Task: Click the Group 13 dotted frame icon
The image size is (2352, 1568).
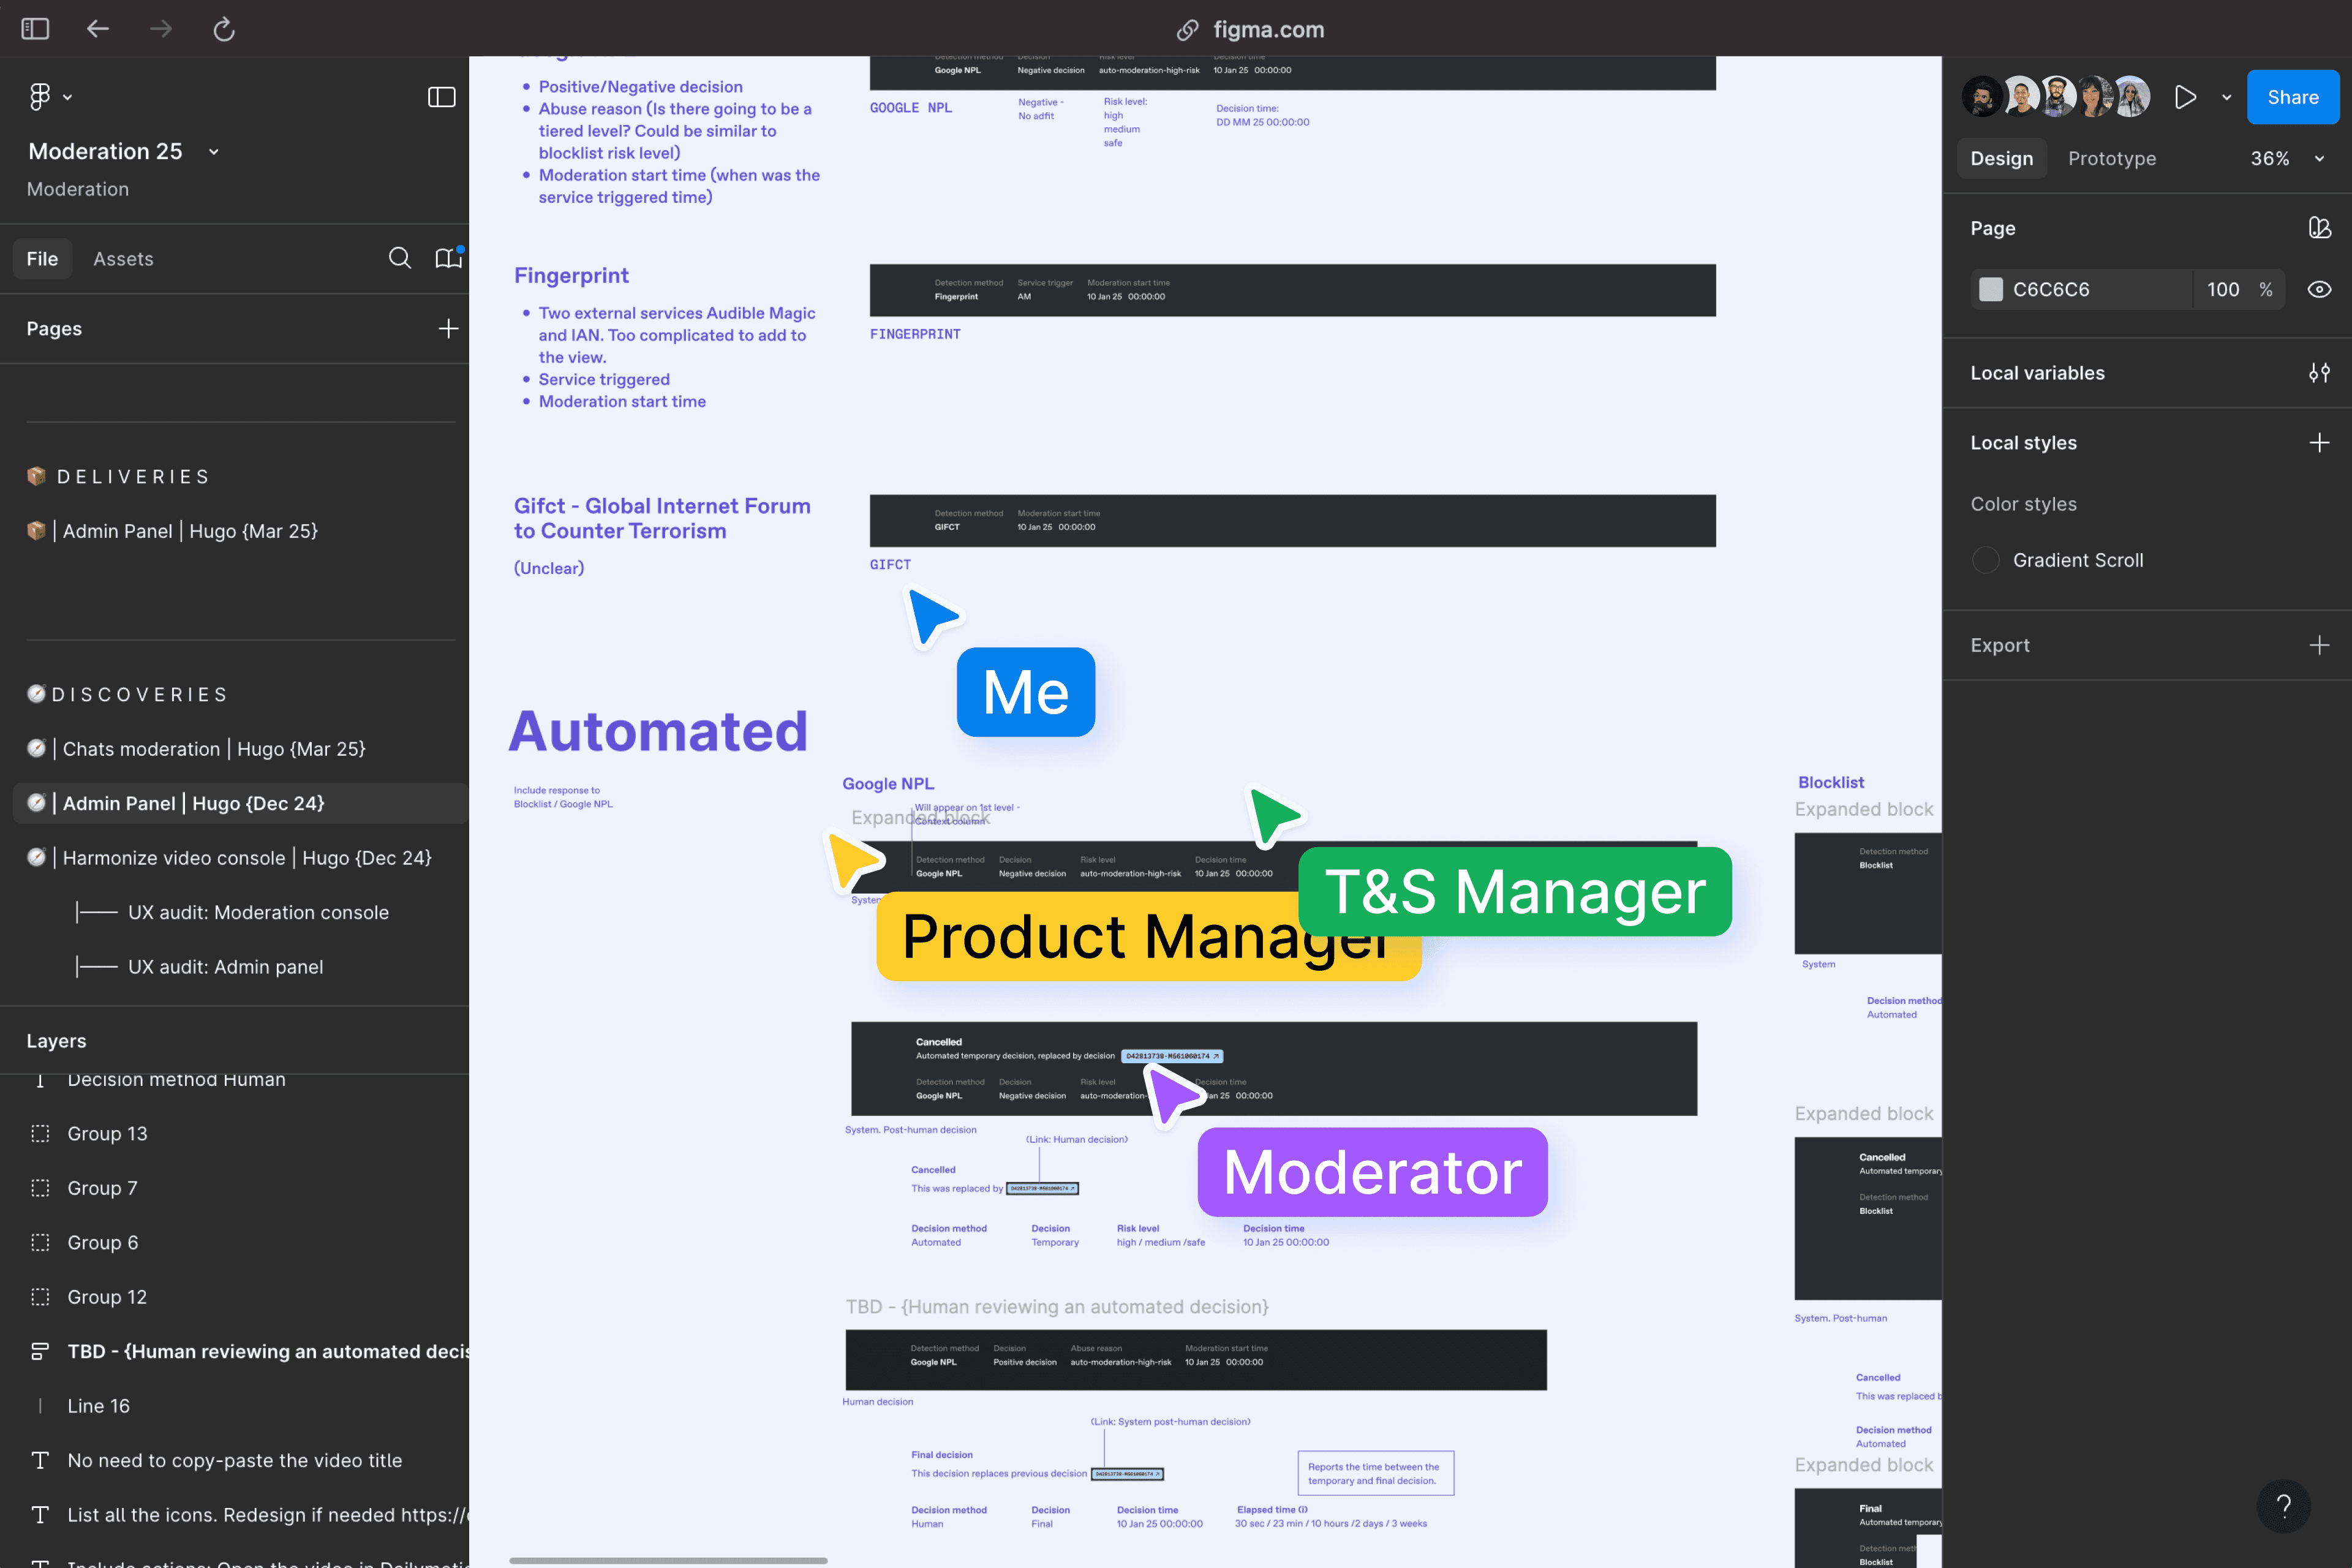Action: 40,1134
